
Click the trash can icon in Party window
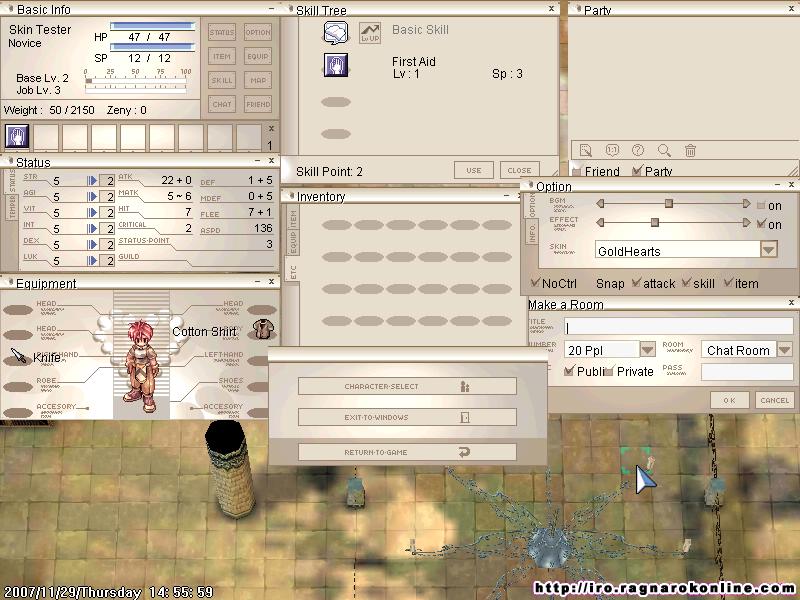point(690,150)
